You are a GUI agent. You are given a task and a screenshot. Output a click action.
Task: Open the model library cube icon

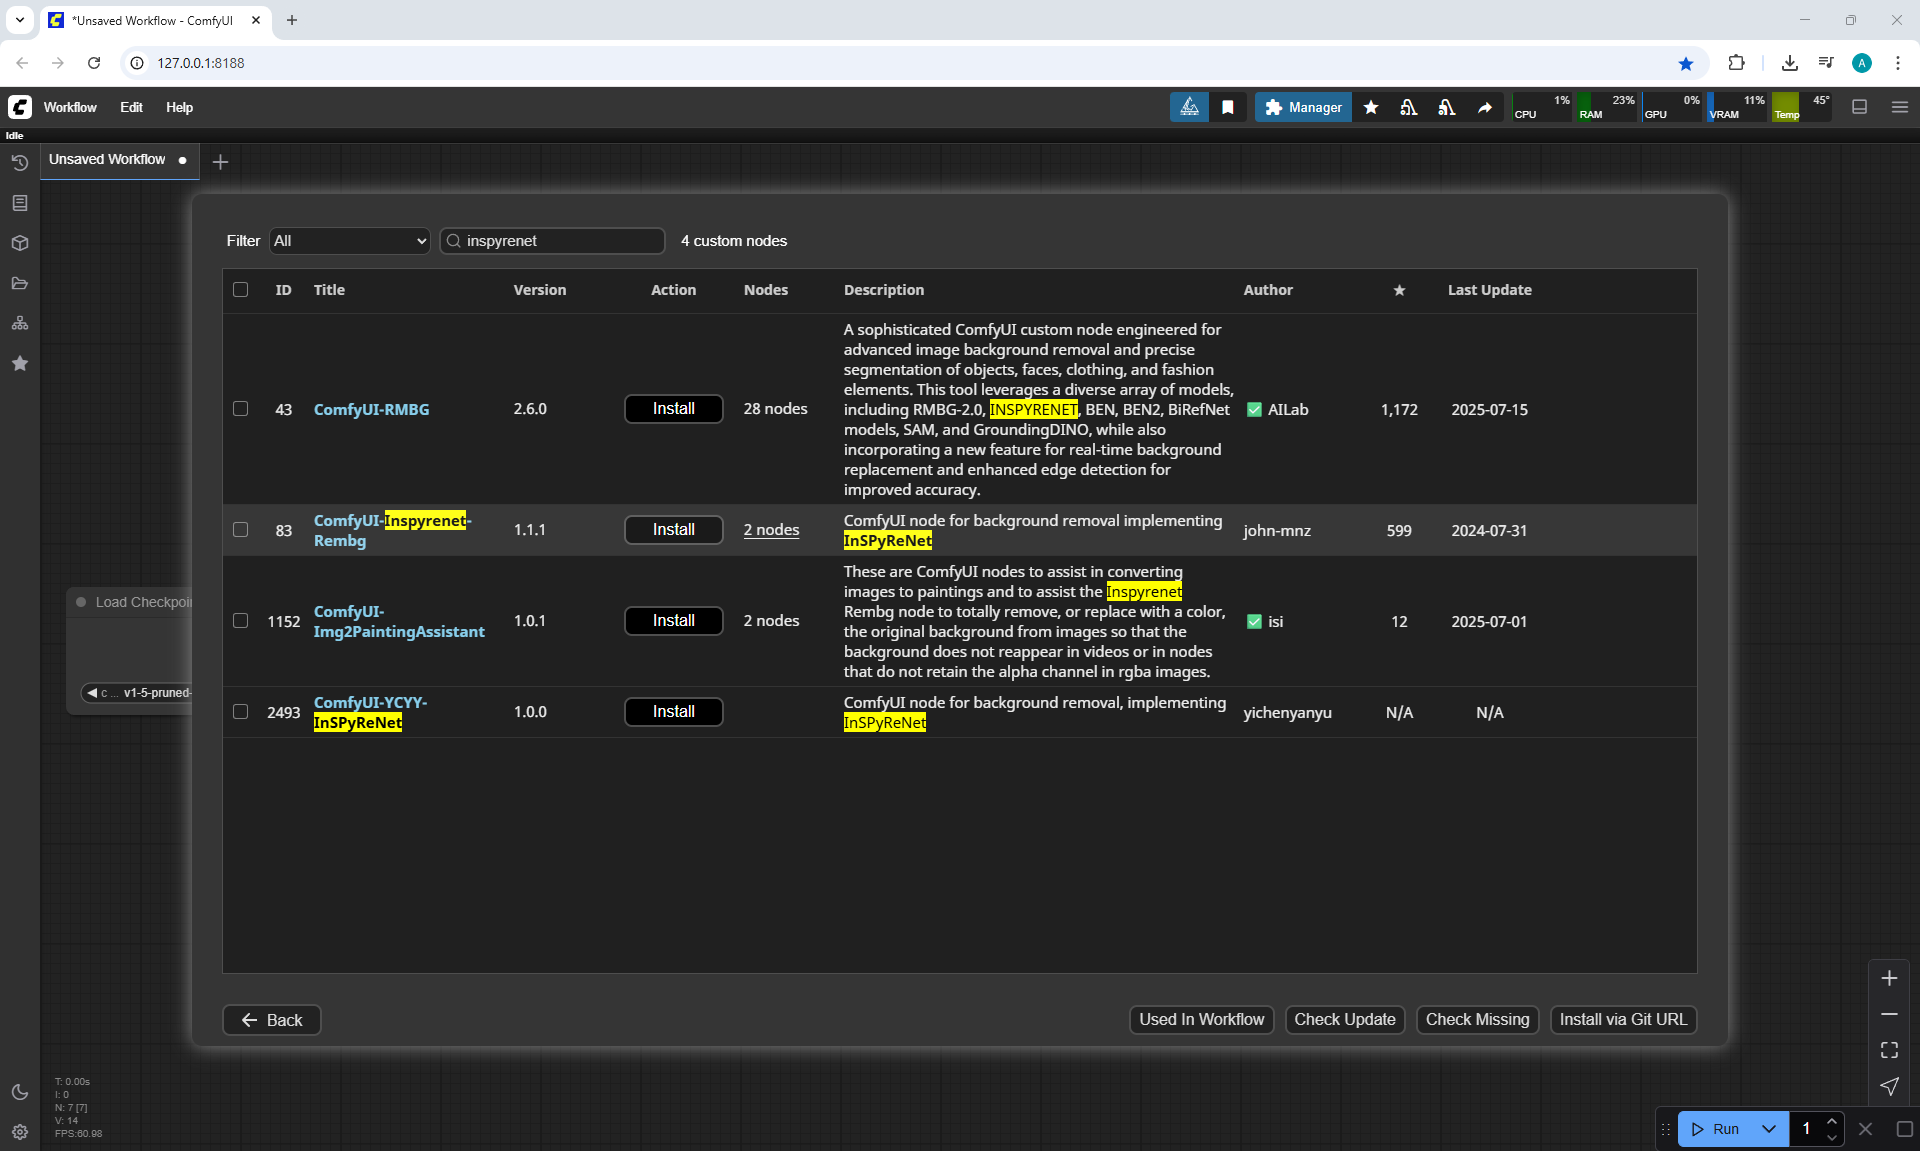pyautogui.click(x=19, y=243)
